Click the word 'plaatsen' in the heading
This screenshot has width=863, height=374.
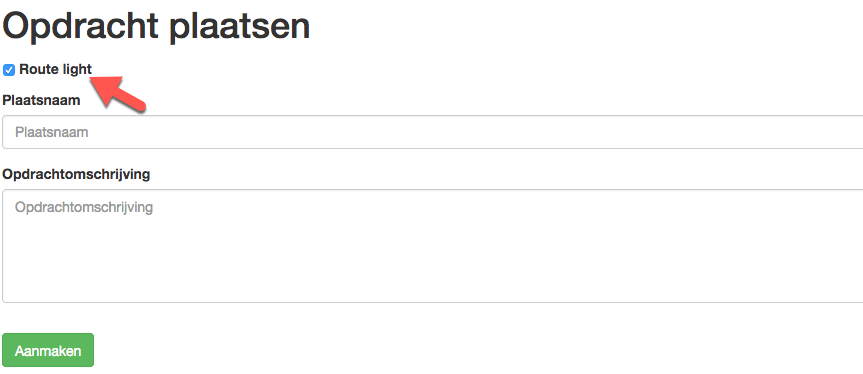(x=240, y=26)
